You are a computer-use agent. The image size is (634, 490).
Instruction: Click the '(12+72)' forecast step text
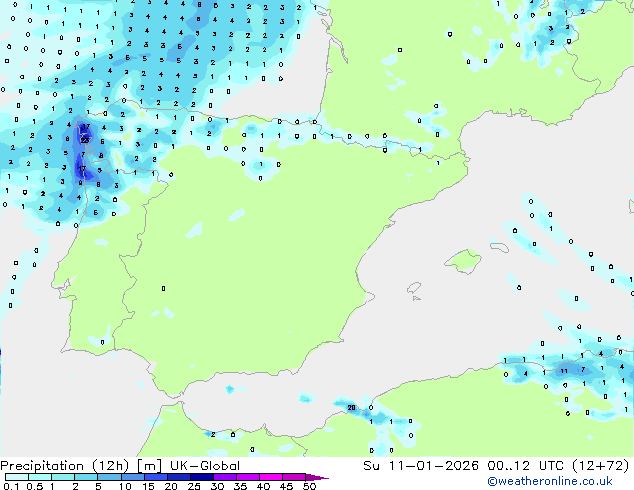tap(601, 466)
